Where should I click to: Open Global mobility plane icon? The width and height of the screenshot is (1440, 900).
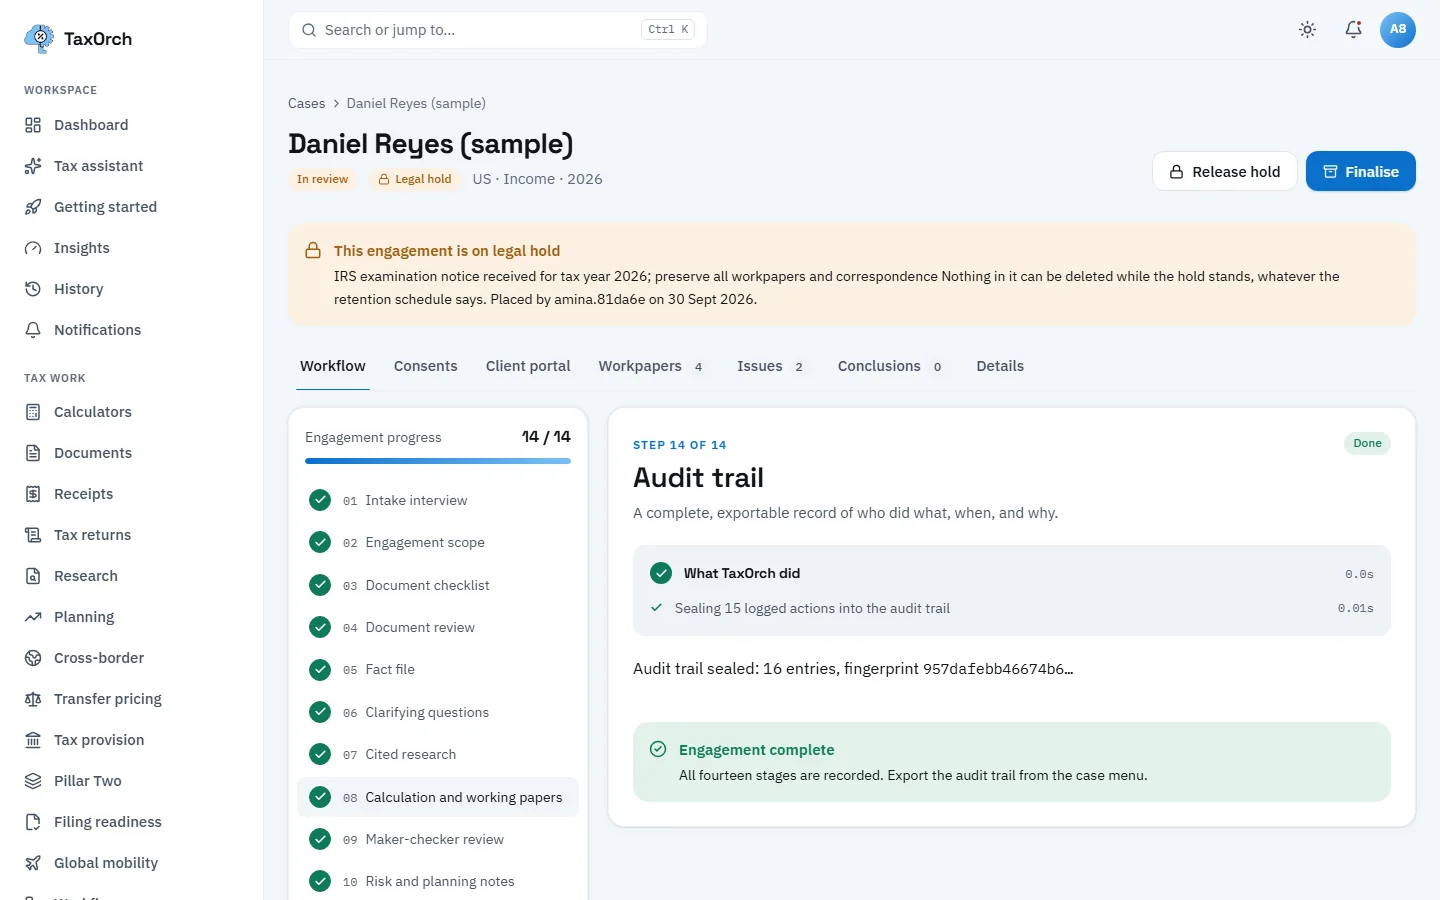coord(33,863)
